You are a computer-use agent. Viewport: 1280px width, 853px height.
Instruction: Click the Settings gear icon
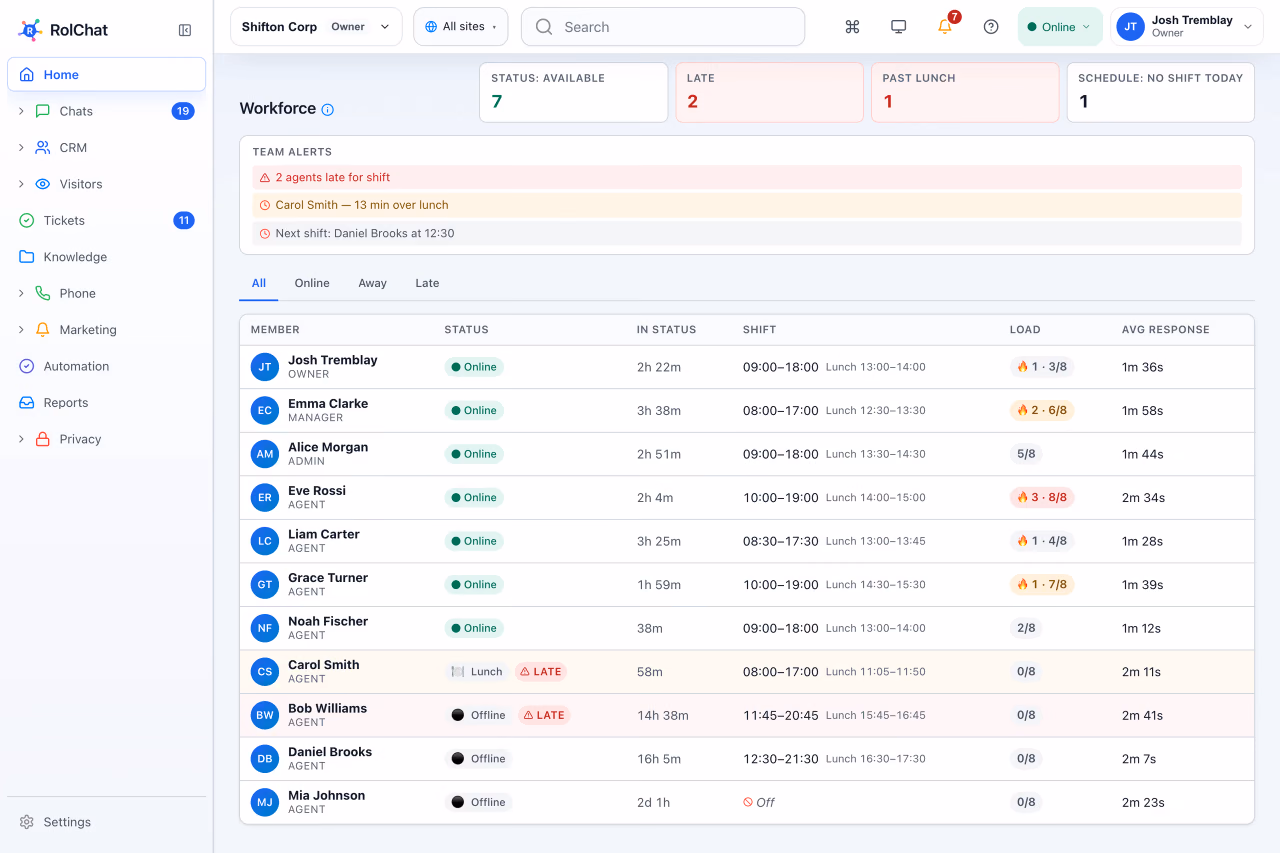click(27, 822)
